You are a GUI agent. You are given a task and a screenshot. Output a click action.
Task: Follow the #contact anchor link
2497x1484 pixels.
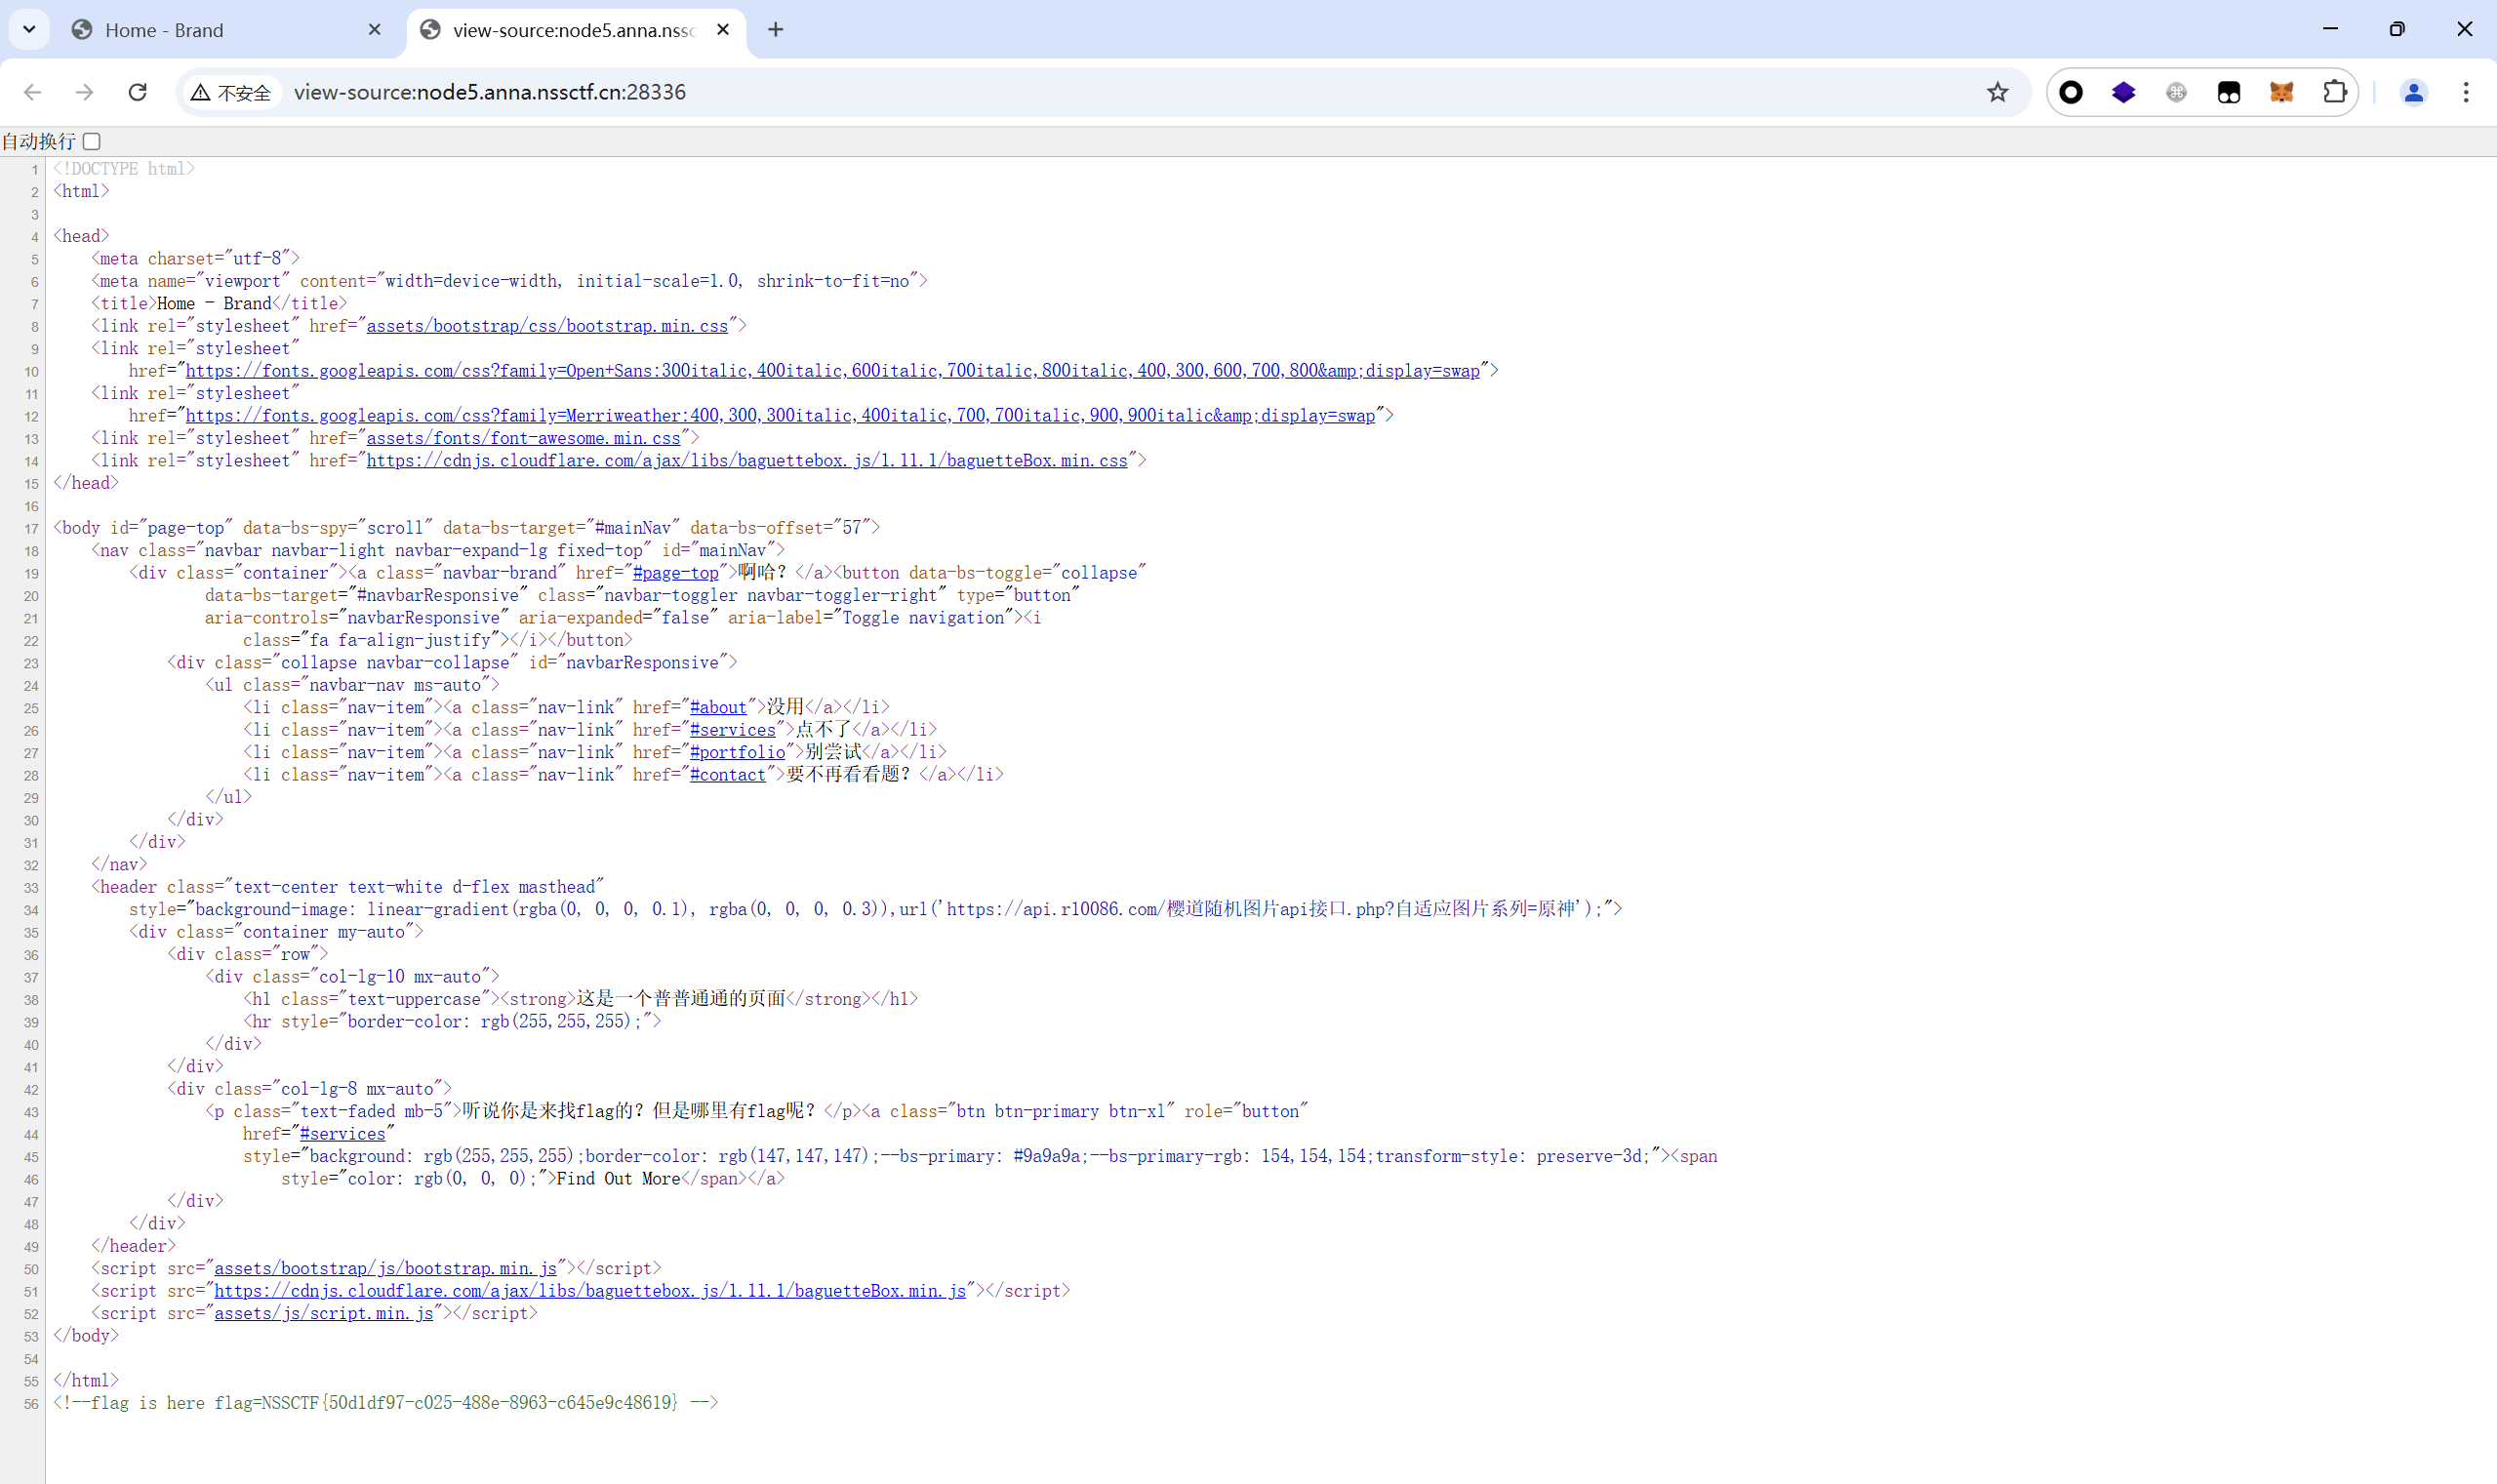click(727, 775)
